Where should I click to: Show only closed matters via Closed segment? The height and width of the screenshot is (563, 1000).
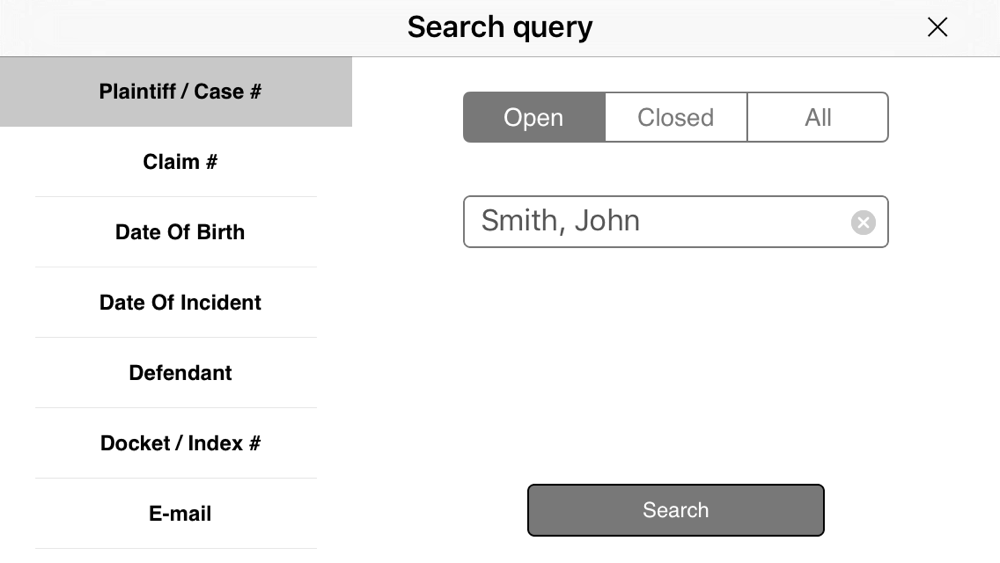676,117
